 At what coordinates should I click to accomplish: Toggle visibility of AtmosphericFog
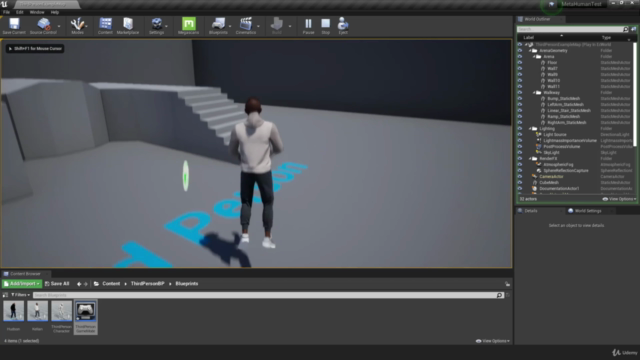(520, 164)
